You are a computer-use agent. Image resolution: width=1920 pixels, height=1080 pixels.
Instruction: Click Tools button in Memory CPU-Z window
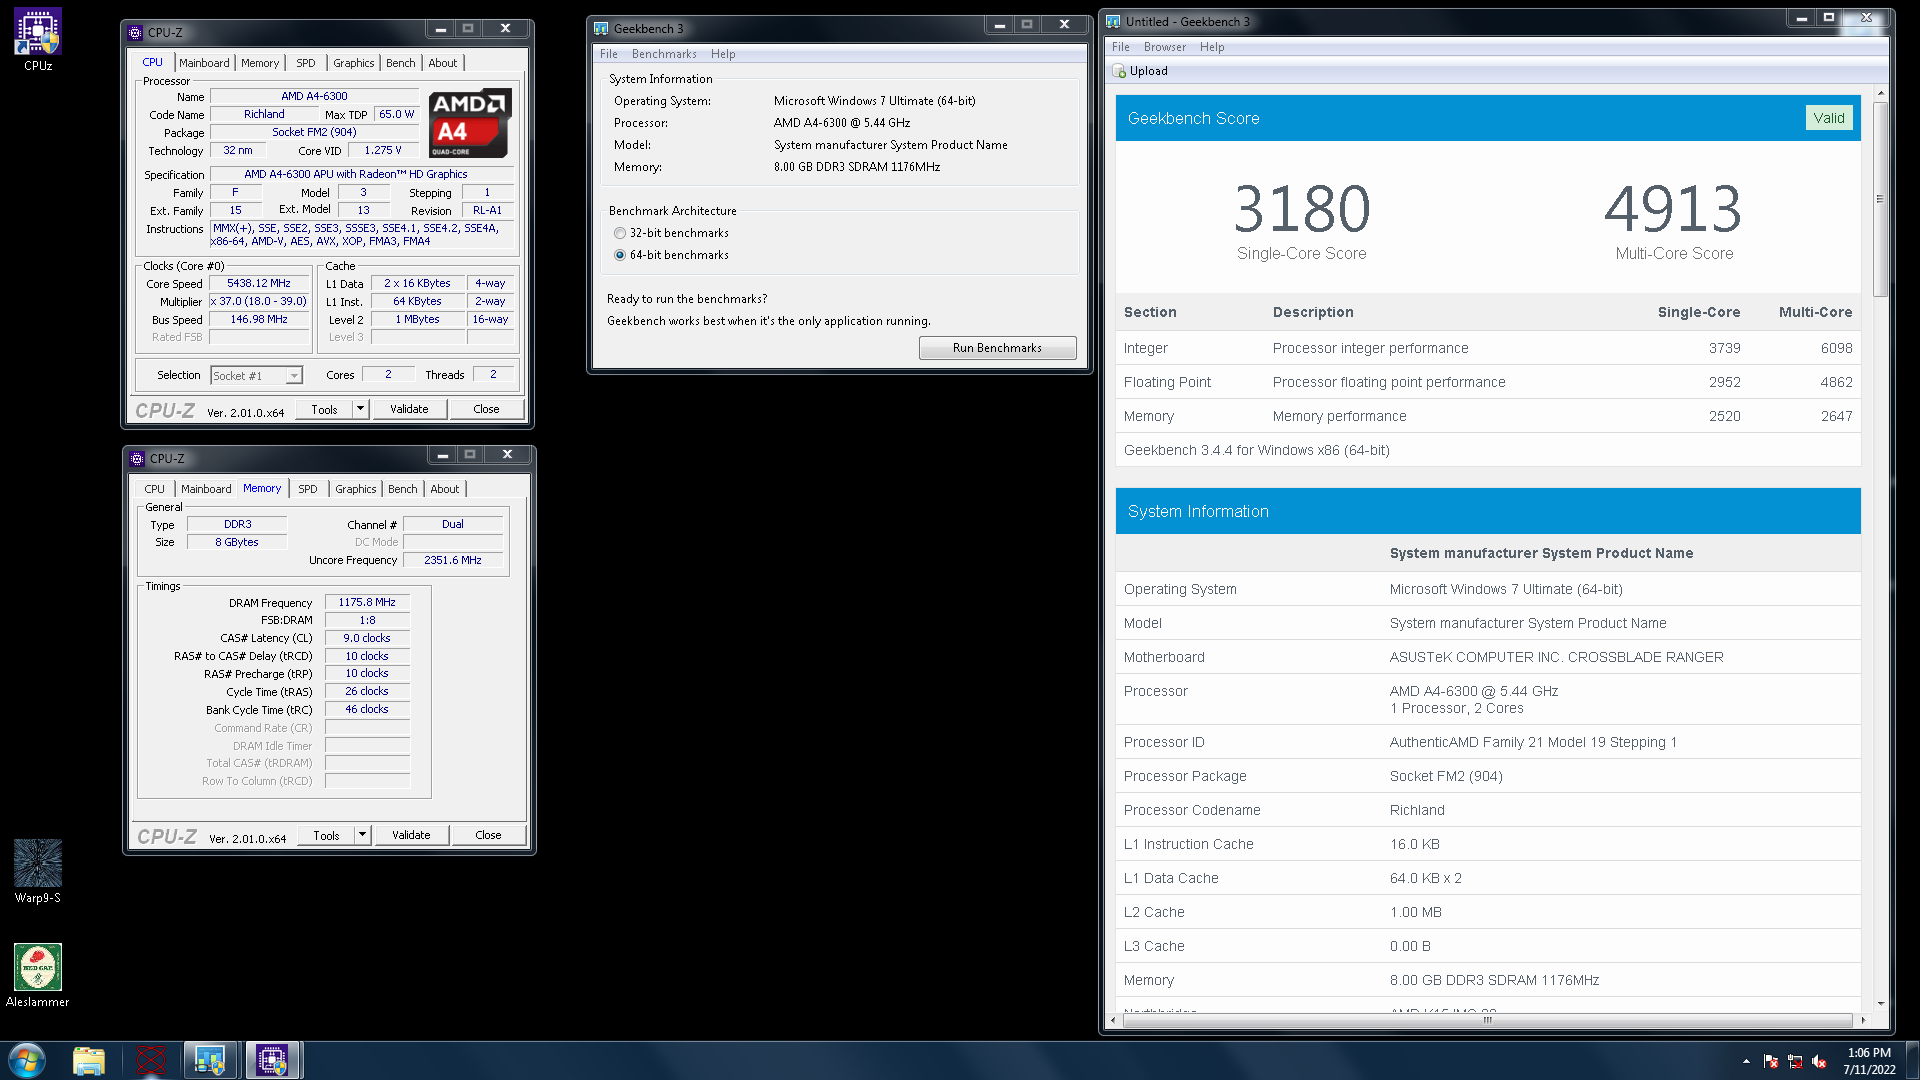pos(326,835)
